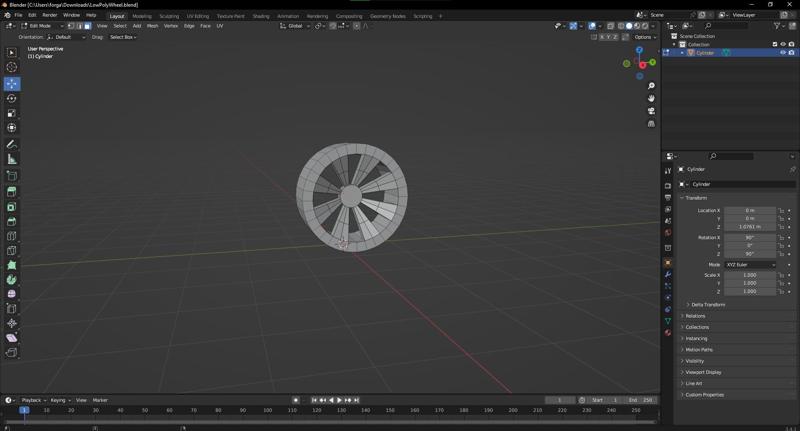Image resolution: width=800 pixels, height=431 pixels.
Task: Activate the Scale tool
Action: 11,113
